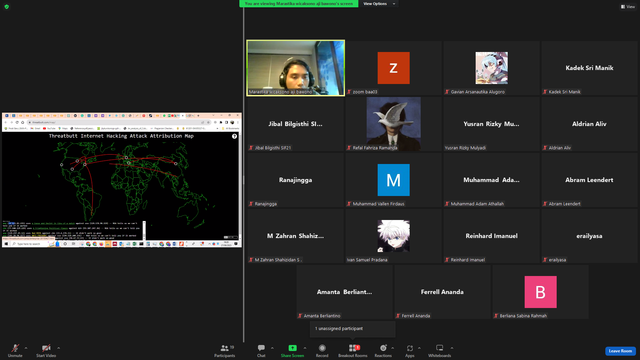
Task: Click the '1 unassigned participant' tooltip text
Action: pos(339,329)
